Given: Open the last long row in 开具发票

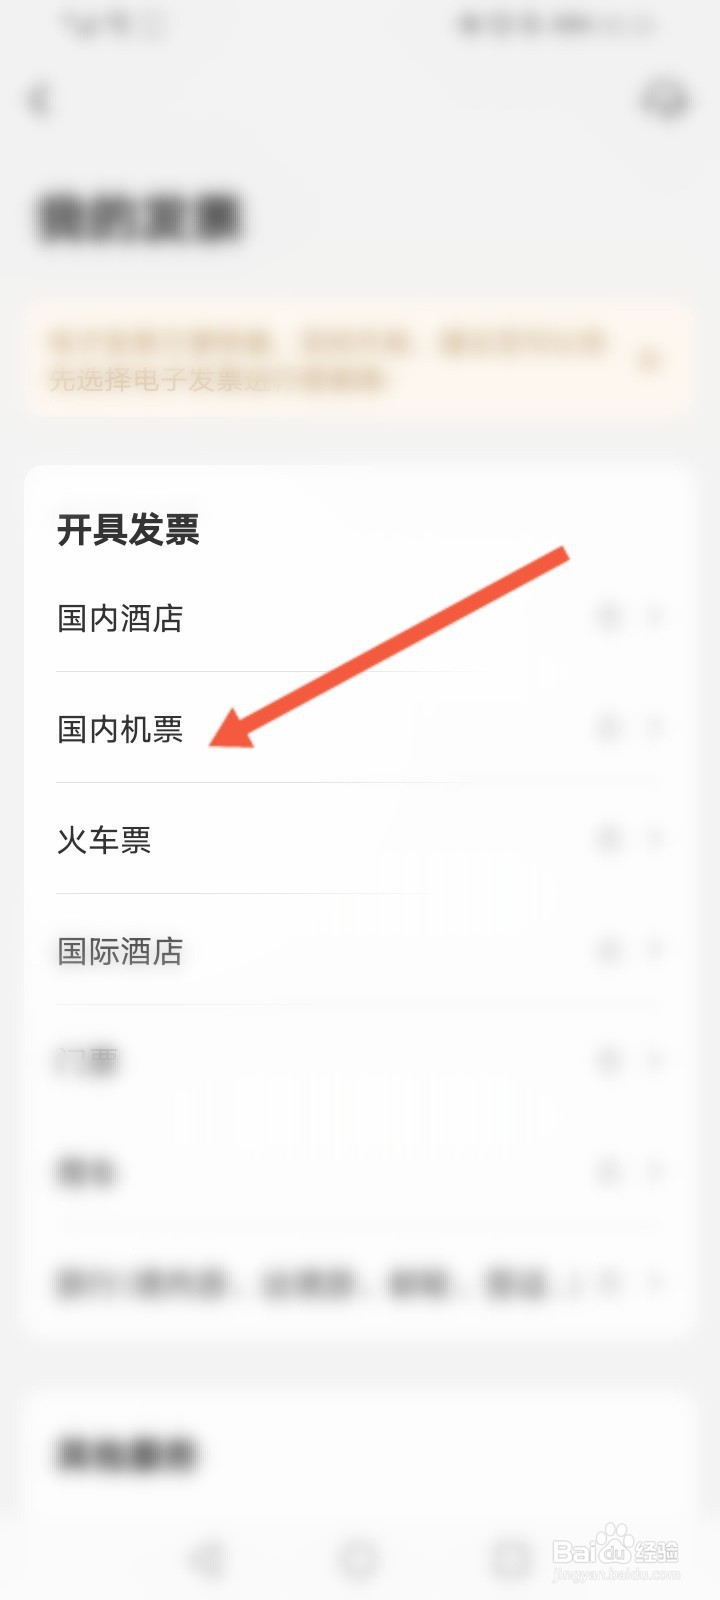Looking at the screenshot, I should [x=360, y=1283].
